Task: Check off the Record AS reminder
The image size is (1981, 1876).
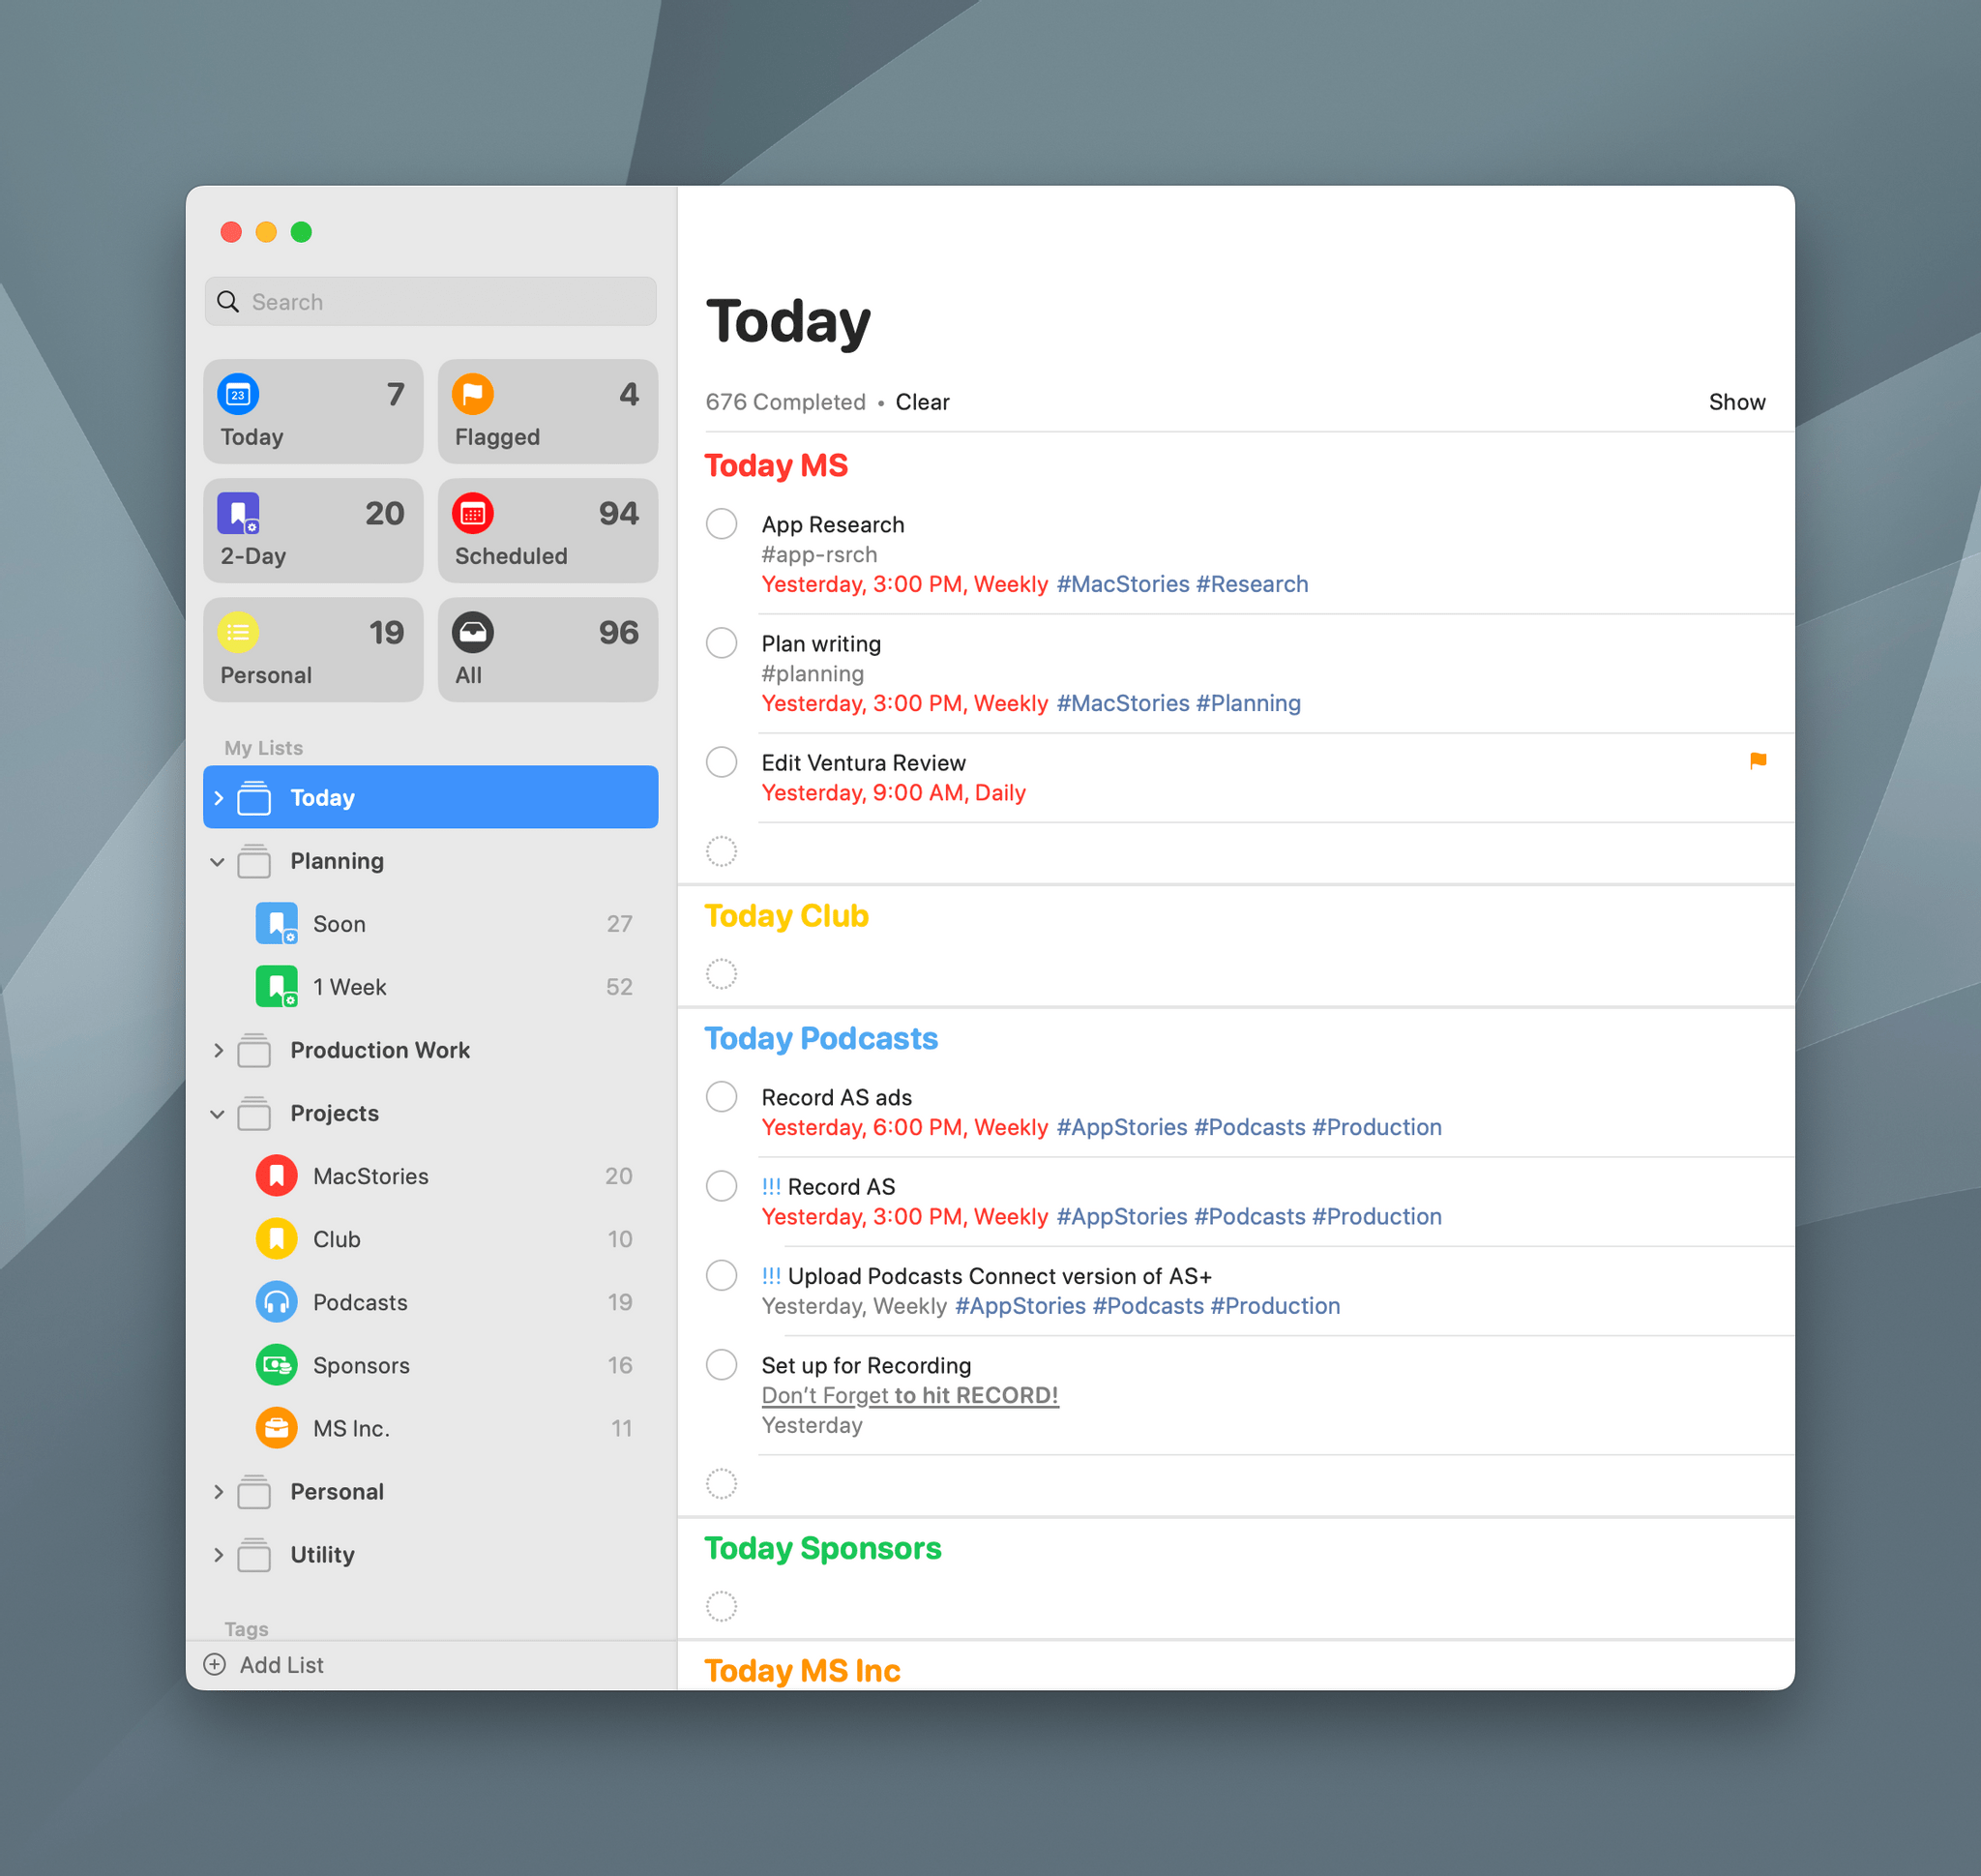Action: 721,1185
